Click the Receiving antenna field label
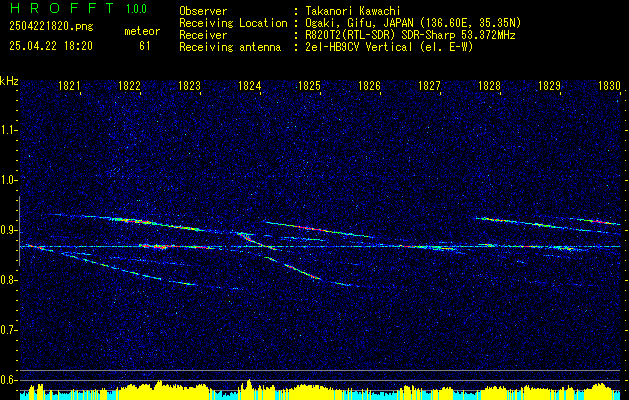 (x=230, y=47)
